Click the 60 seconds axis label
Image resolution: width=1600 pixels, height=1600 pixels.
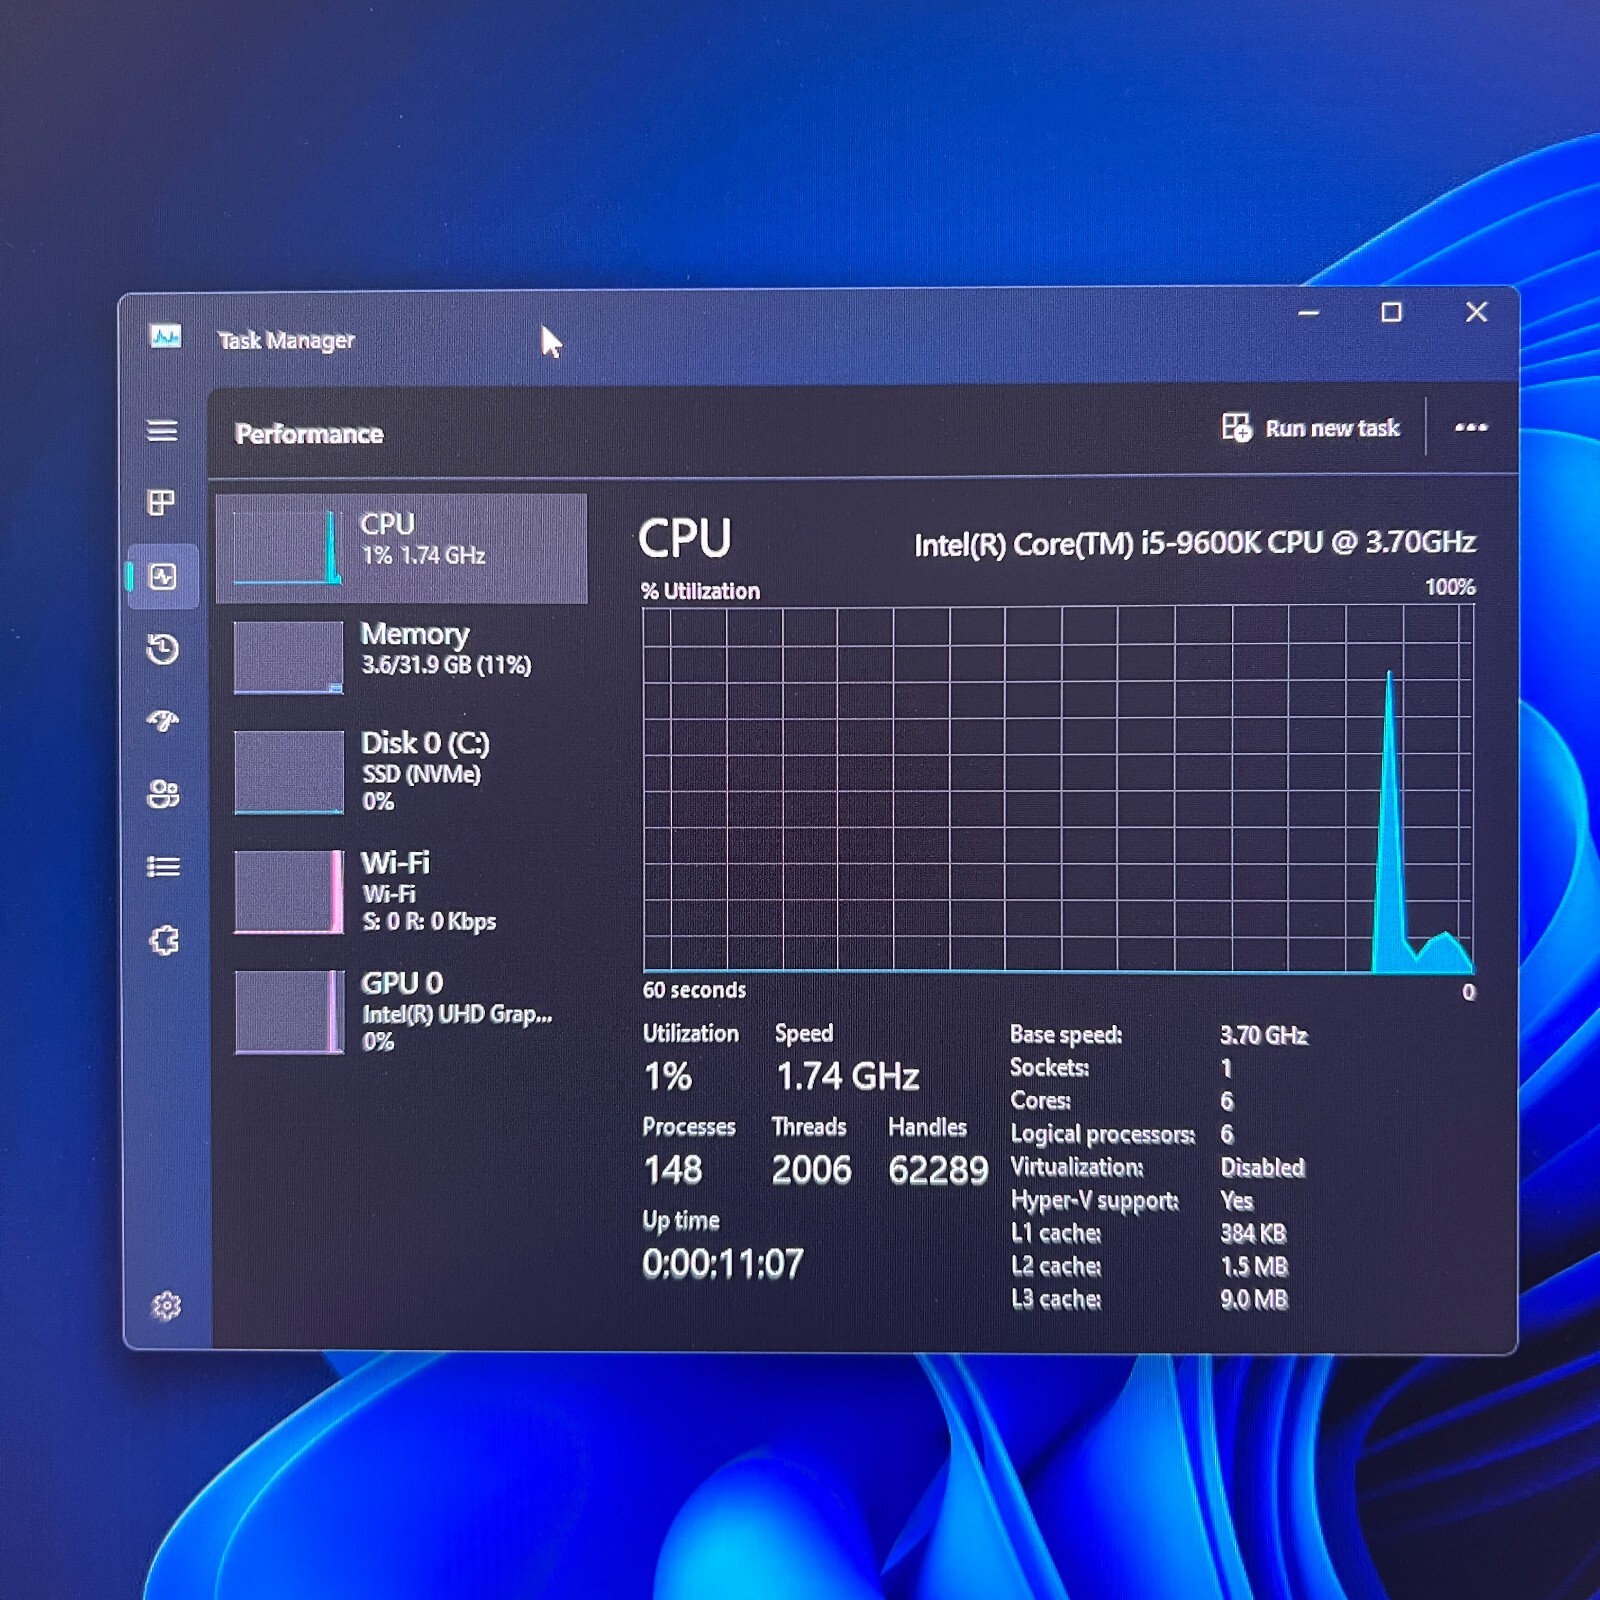click(694, 990)
